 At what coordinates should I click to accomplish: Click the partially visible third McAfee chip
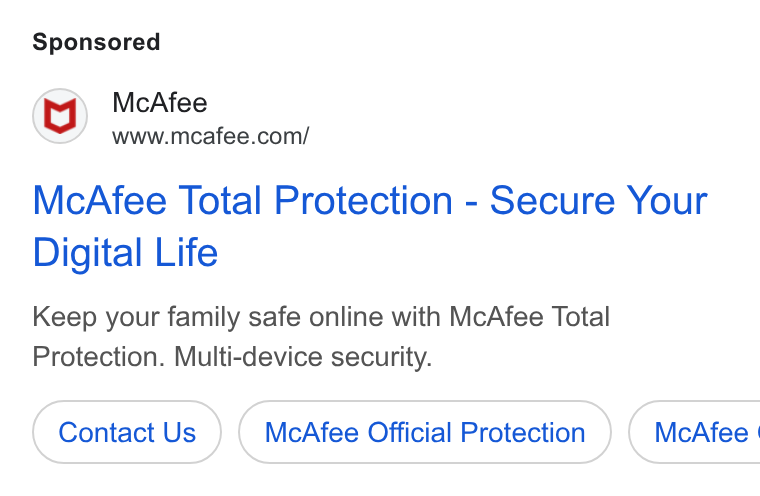(694, 432)
